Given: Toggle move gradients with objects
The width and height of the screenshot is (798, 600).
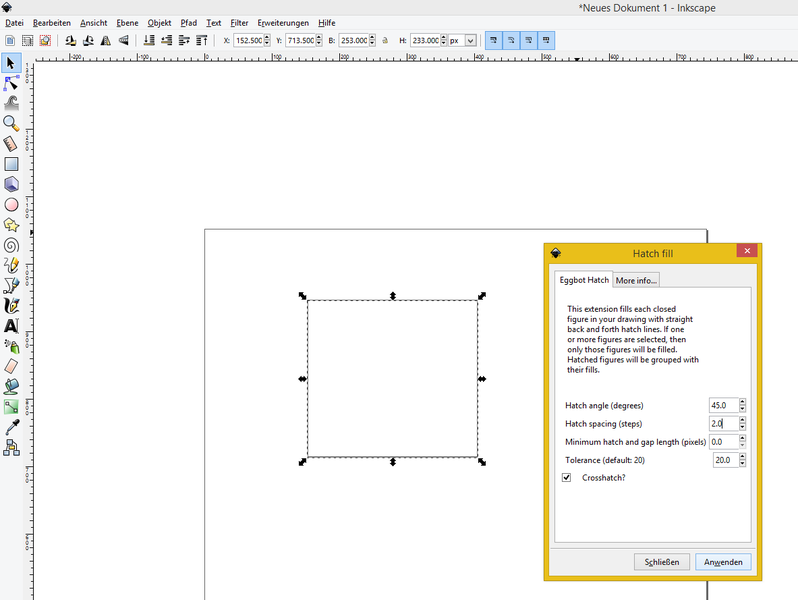Looking at the screenshot, I should click(529, 40).
